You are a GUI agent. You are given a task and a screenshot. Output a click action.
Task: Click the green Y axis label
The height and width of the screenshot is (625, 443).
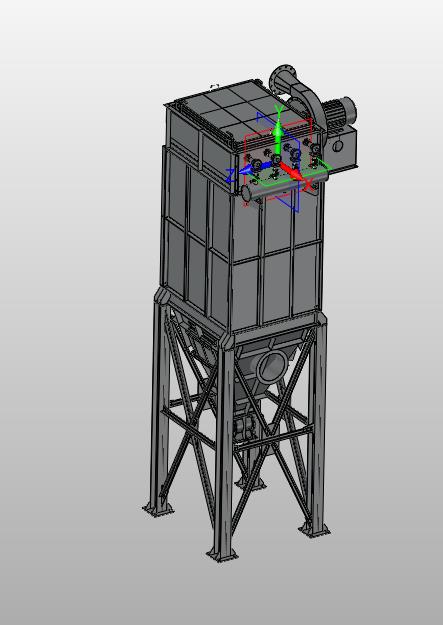(x=279, y=110)
